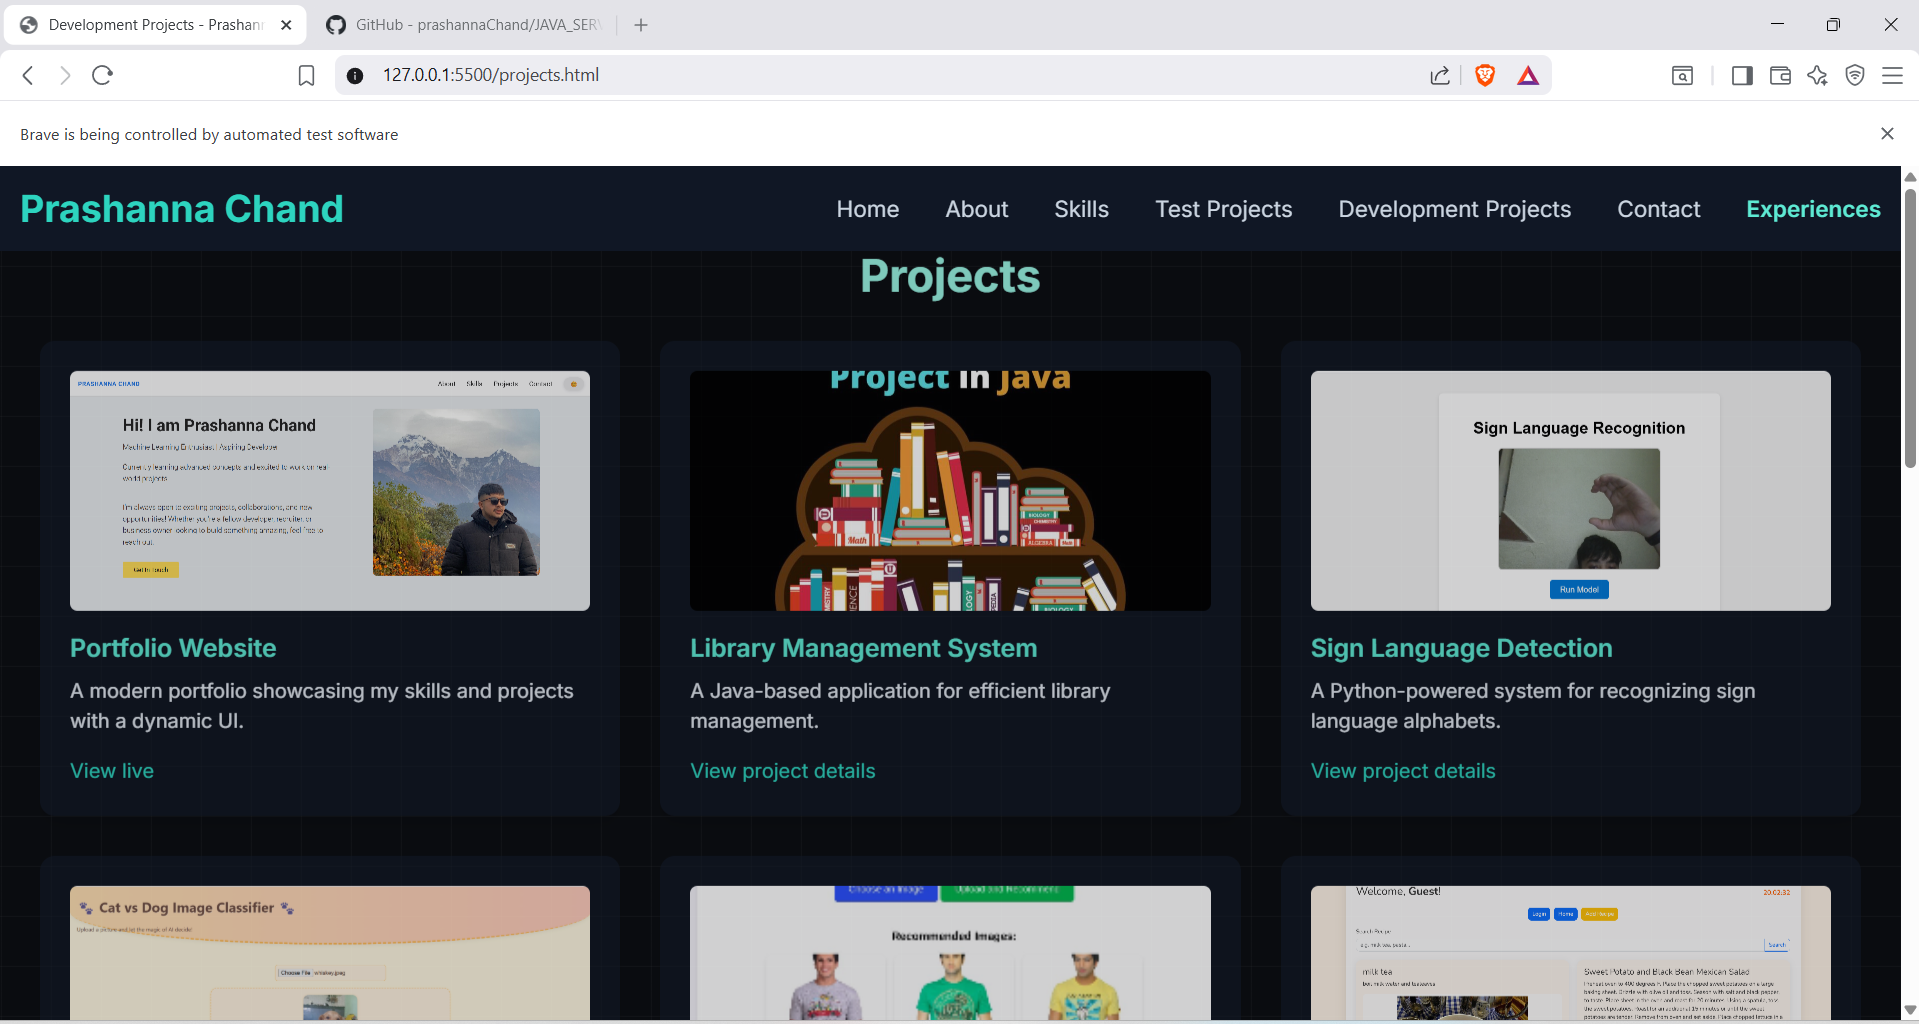Click the scrollbar down arrow
The image size is (1919, 1024).
1910,1010
